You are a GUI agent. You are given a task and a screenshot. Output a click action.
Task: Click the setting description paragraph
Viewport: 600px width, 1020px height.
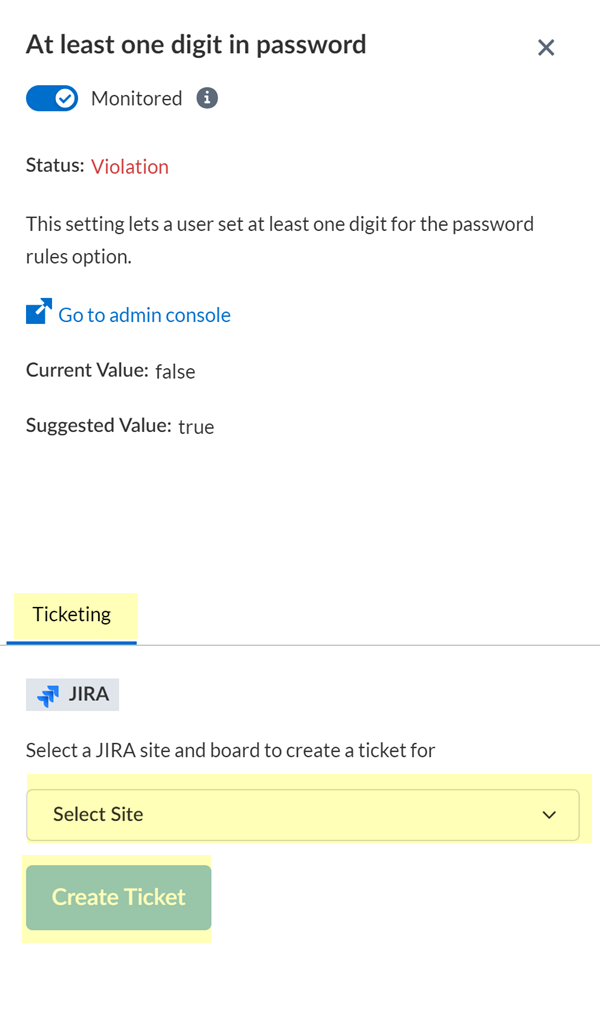[280, 239]
